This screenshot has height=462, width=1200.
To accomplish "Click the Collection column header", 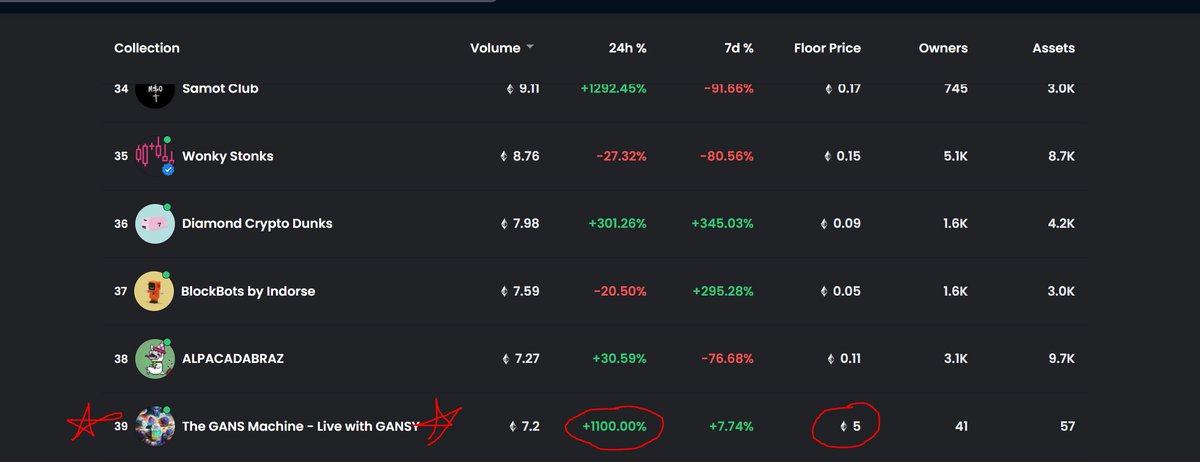I will coord(147,48).
